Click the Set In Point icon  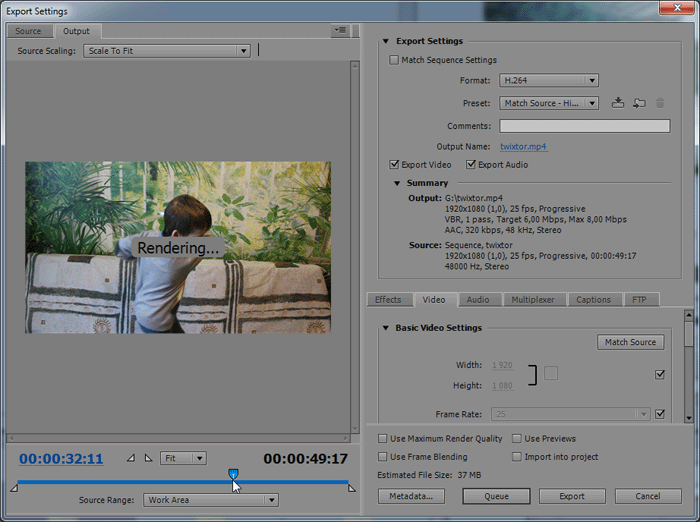pos(131,458)
